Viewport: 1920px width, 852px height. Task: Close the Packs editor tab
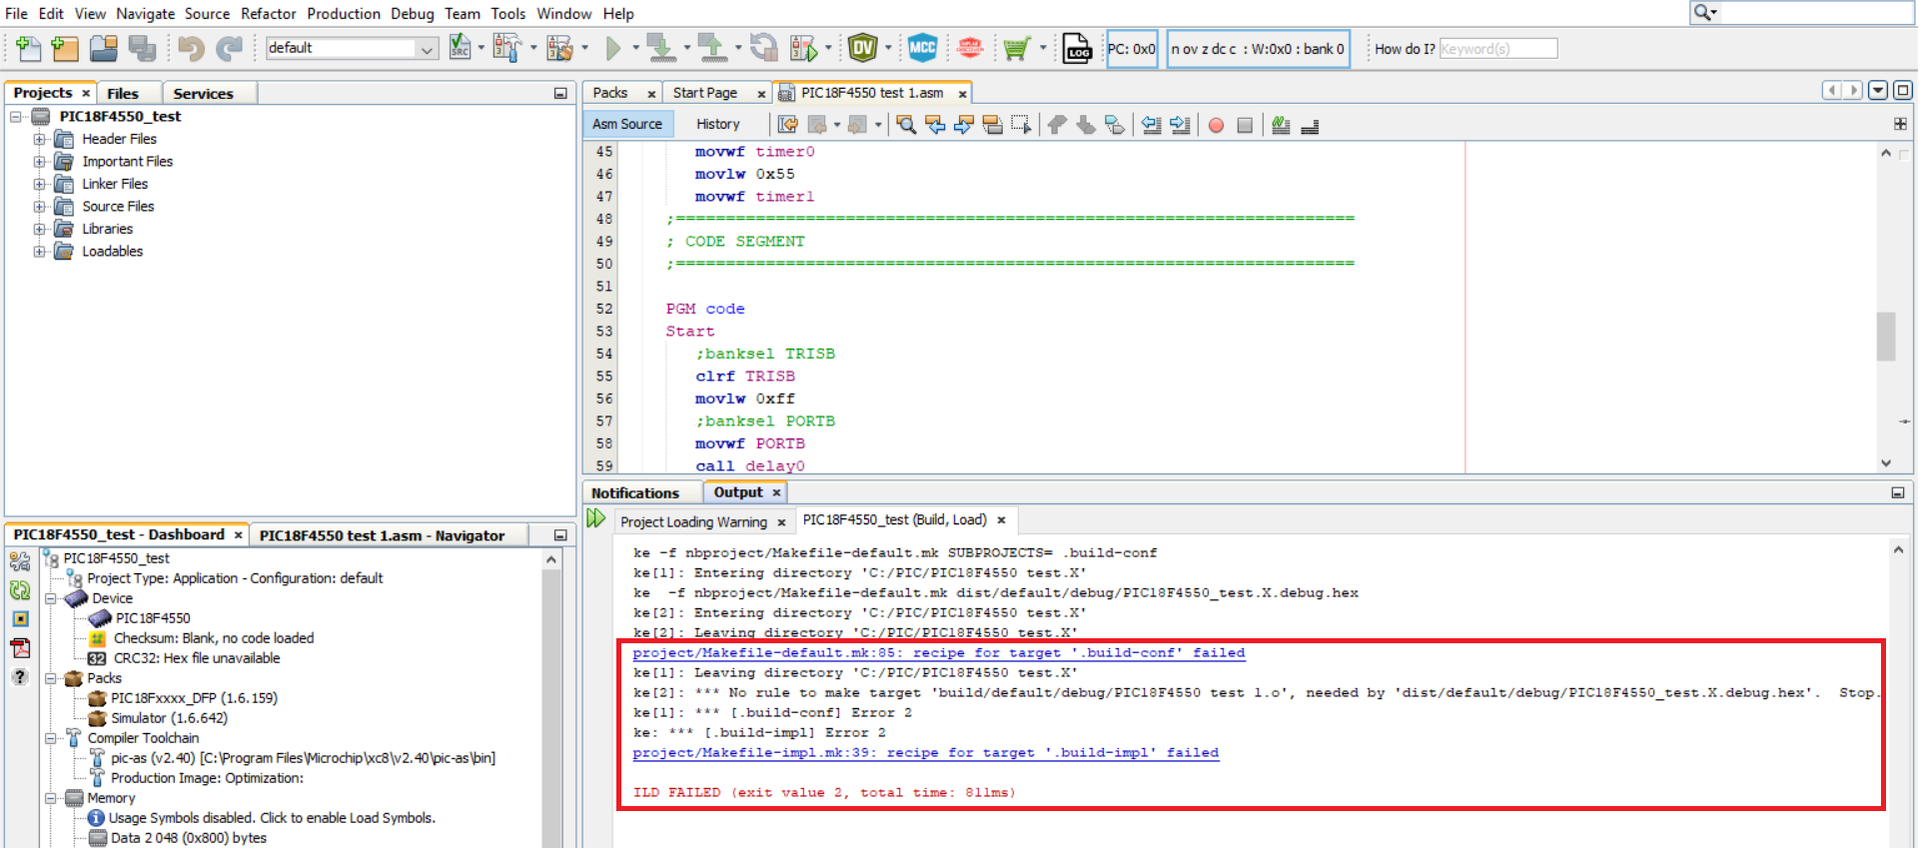[652, 94]
